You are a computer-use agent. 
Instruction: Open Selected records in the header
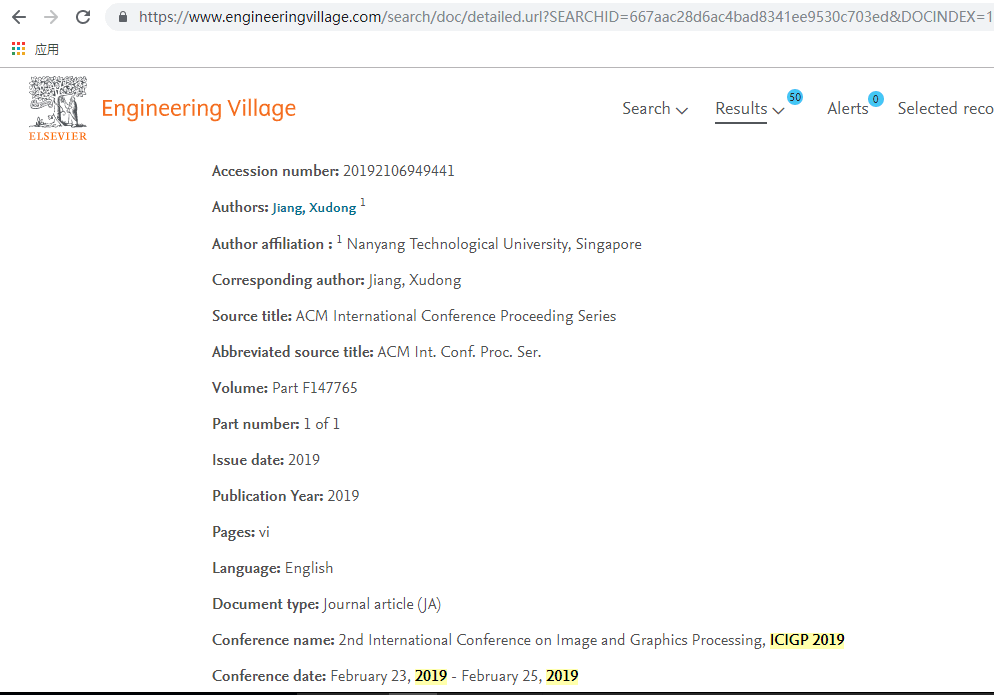tap(945, 108)
